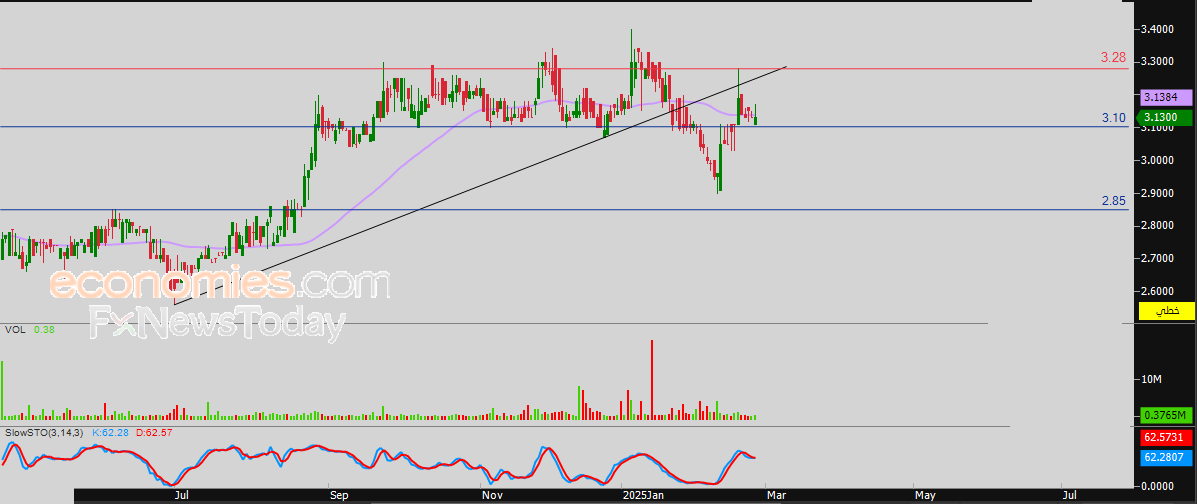The height and width of the screenshot is (504, 1197).
Task: Click the 3.4000 price axis label
Action: coord(1157,30)
